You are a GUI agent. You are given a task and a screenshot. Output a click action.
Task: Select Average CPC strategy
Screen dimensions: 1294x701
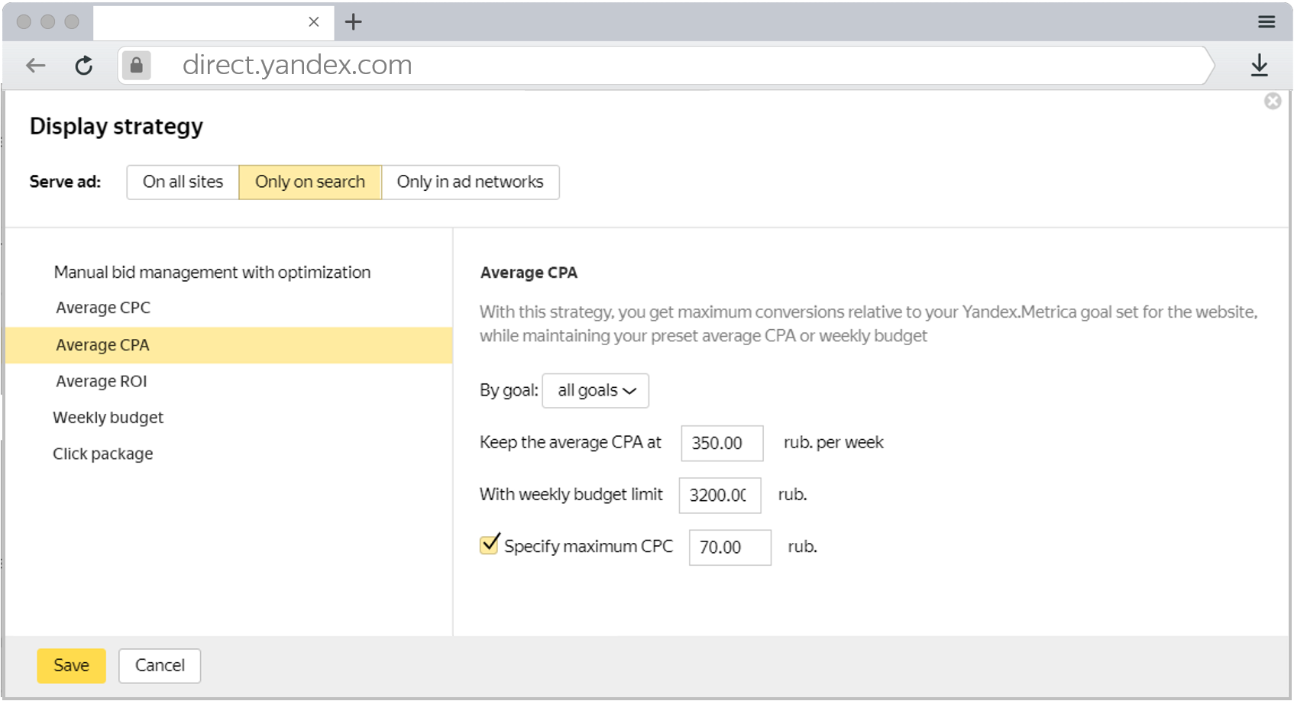pos(103,308)
